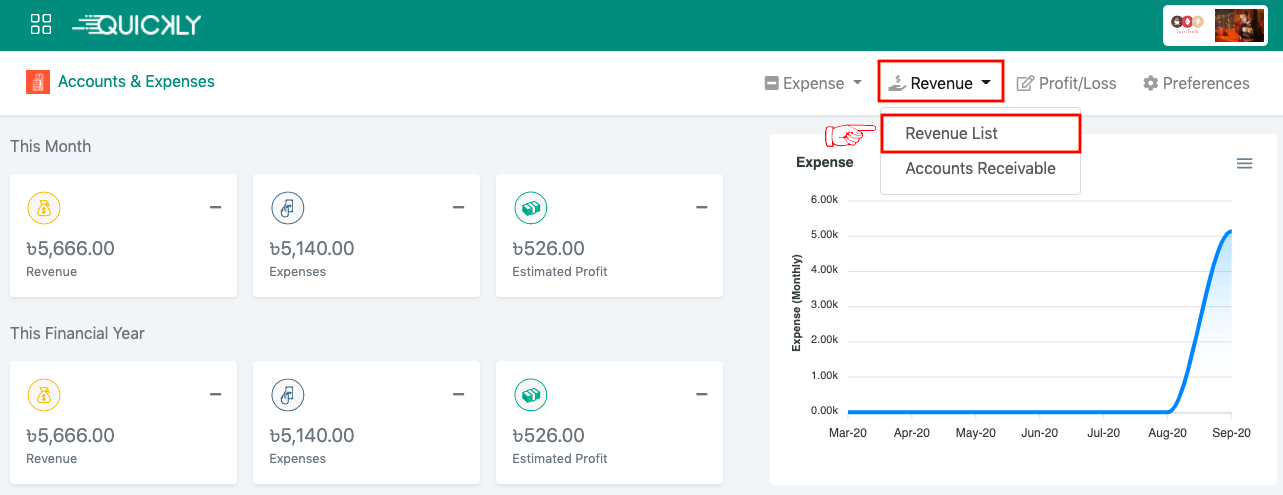Click This Month expenses card icon

[x=287, y=208]
